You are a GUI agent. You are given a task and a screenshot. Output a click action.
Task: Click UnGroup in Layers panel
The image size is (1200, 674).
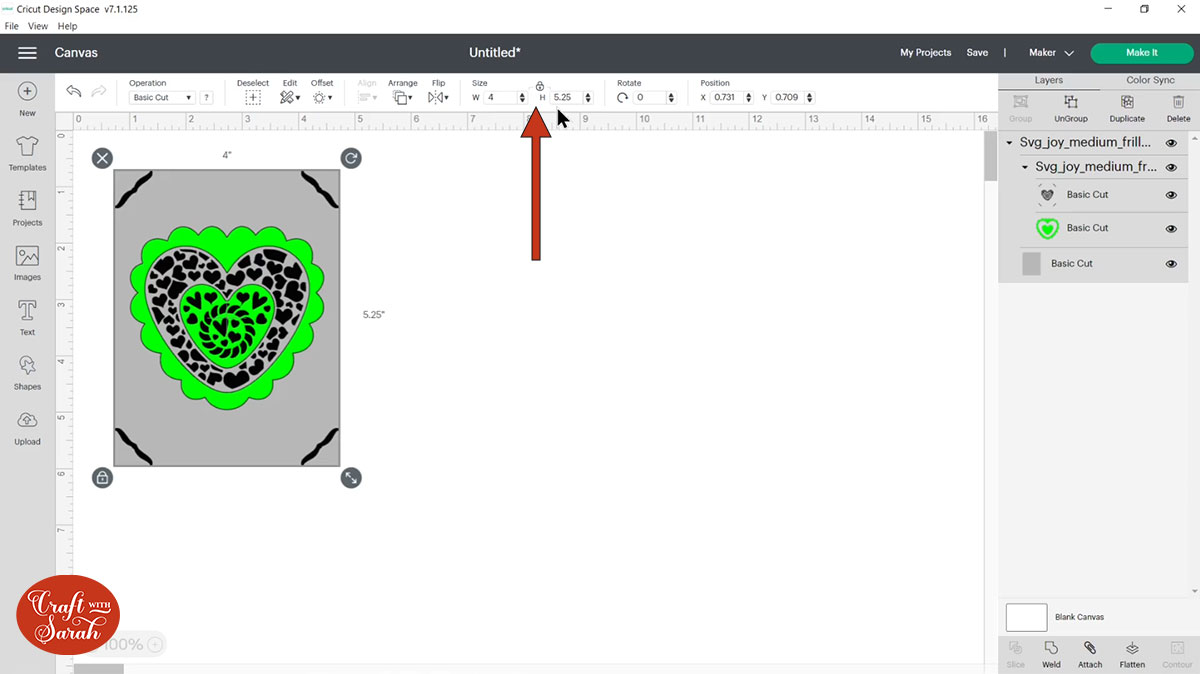pyautogui.click(x=1070, y=108)
